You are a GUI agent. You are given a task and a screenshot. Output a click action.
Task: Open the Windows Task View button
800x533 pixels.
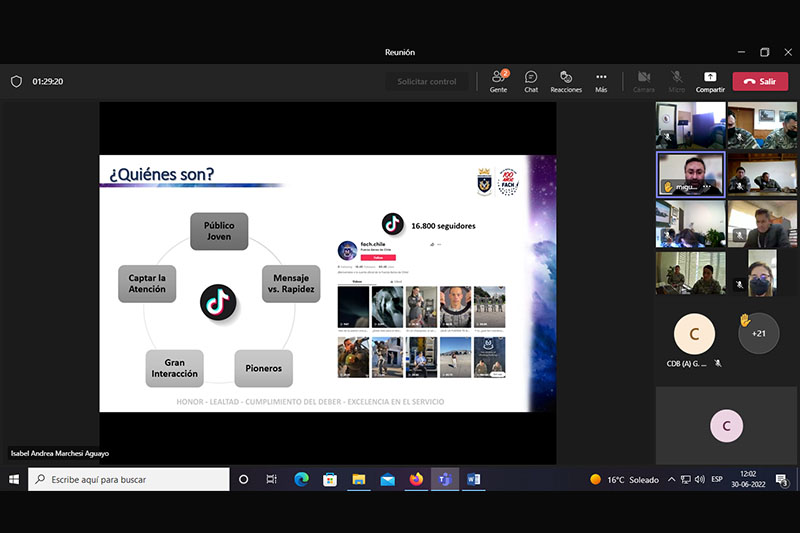pos(271,479)
